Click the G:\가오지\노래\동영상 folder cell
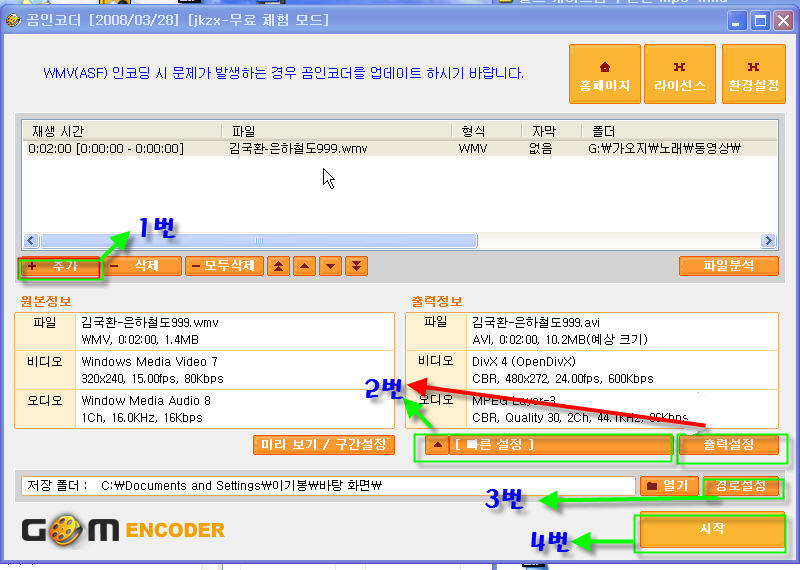Screen dimensions: 800x570 point(664,149)
